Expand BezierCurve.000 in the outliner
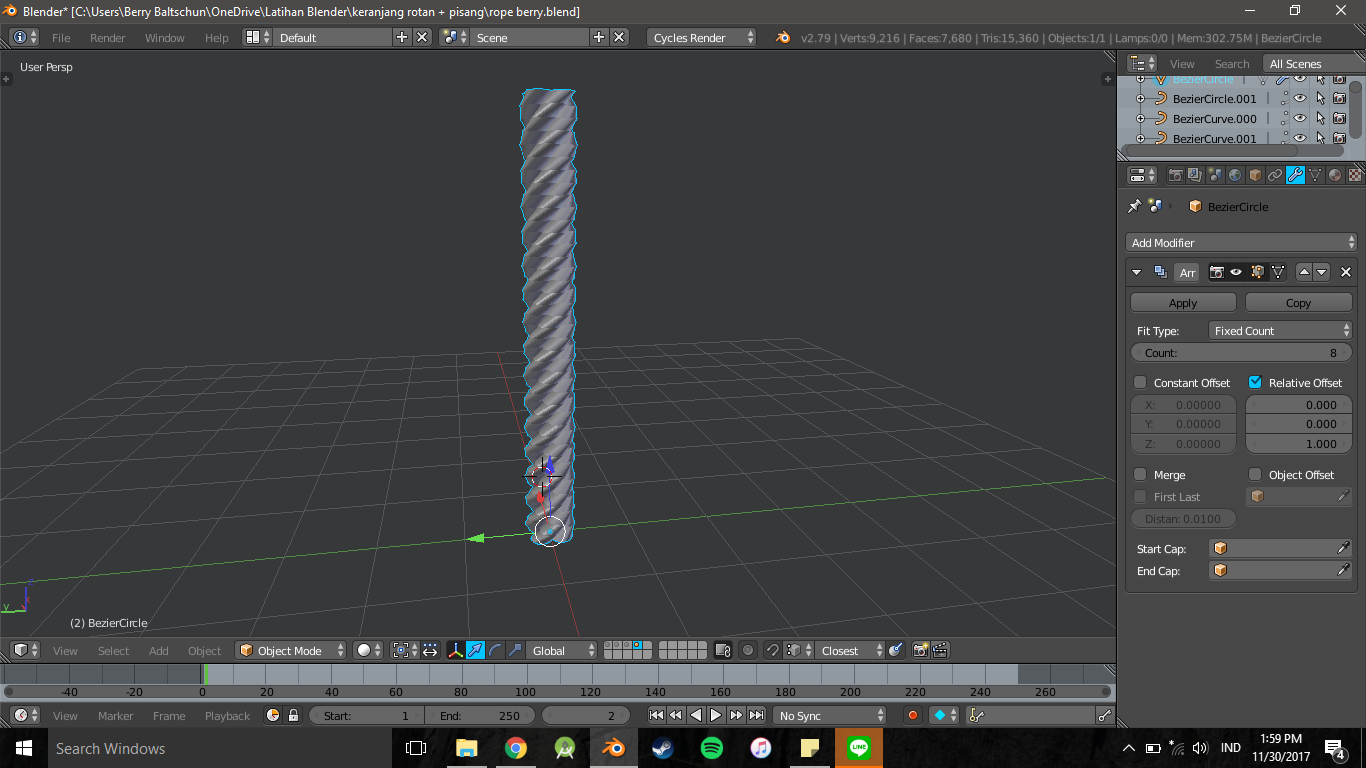 [1140, 119]
